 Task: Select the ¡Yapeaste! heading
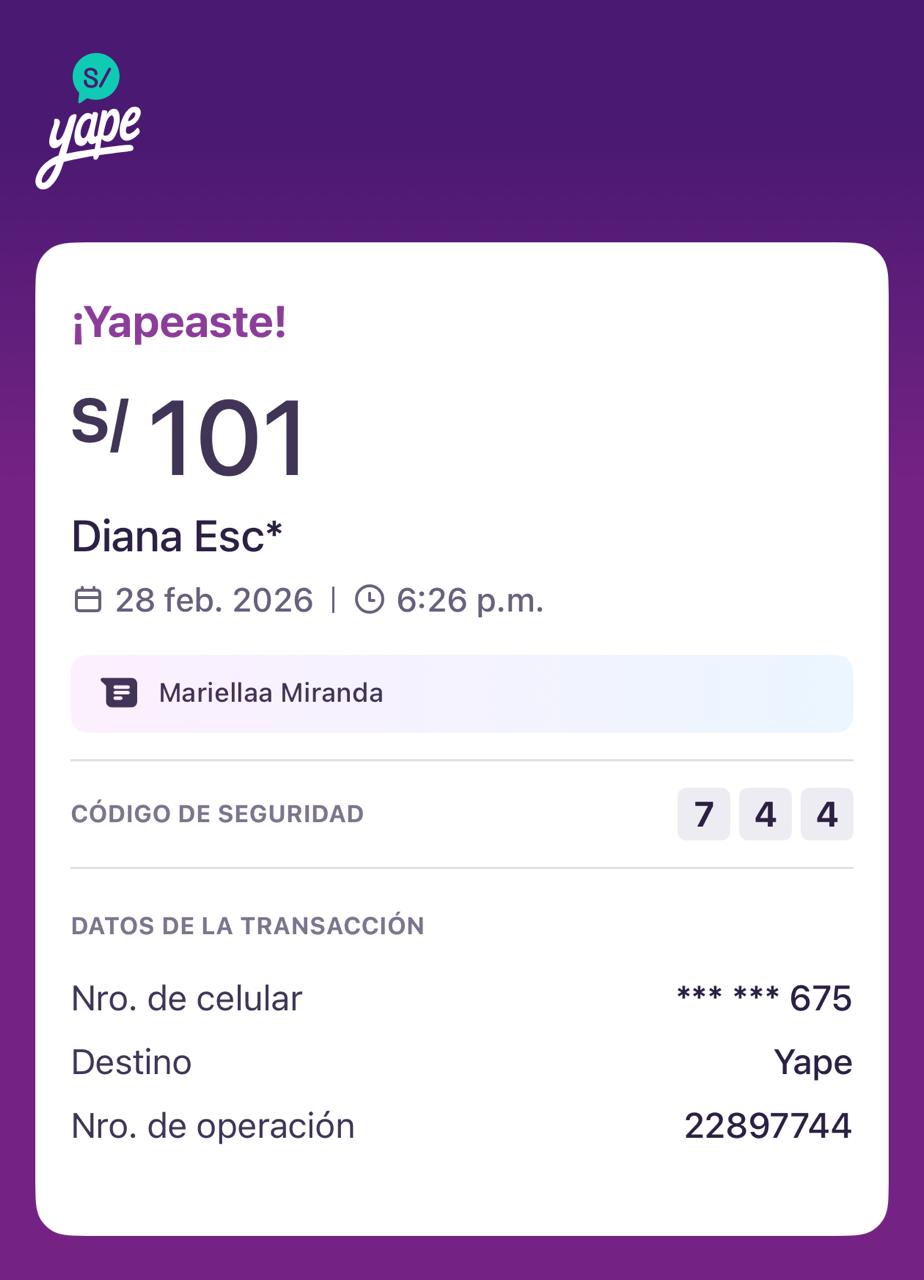pyautogui.click(x=179, y=323)
